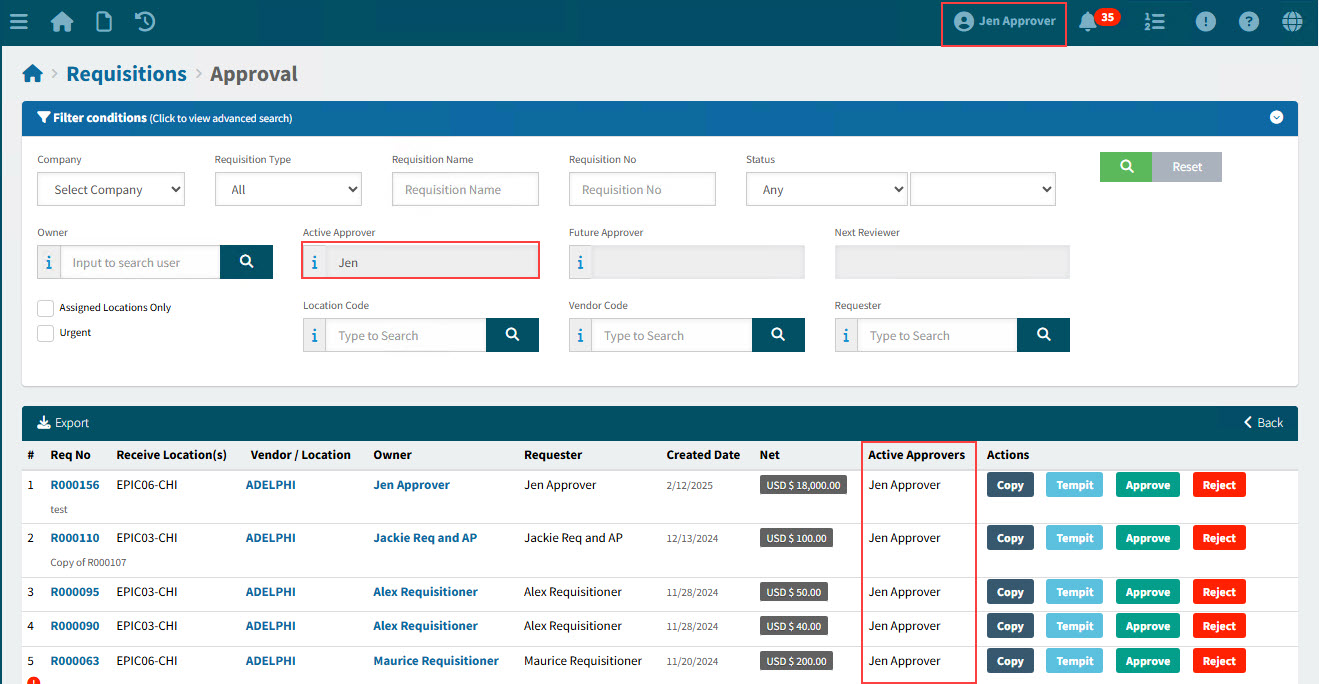1319x684 pixels.
Task: Open the globe language selector
Action: 1292,21
